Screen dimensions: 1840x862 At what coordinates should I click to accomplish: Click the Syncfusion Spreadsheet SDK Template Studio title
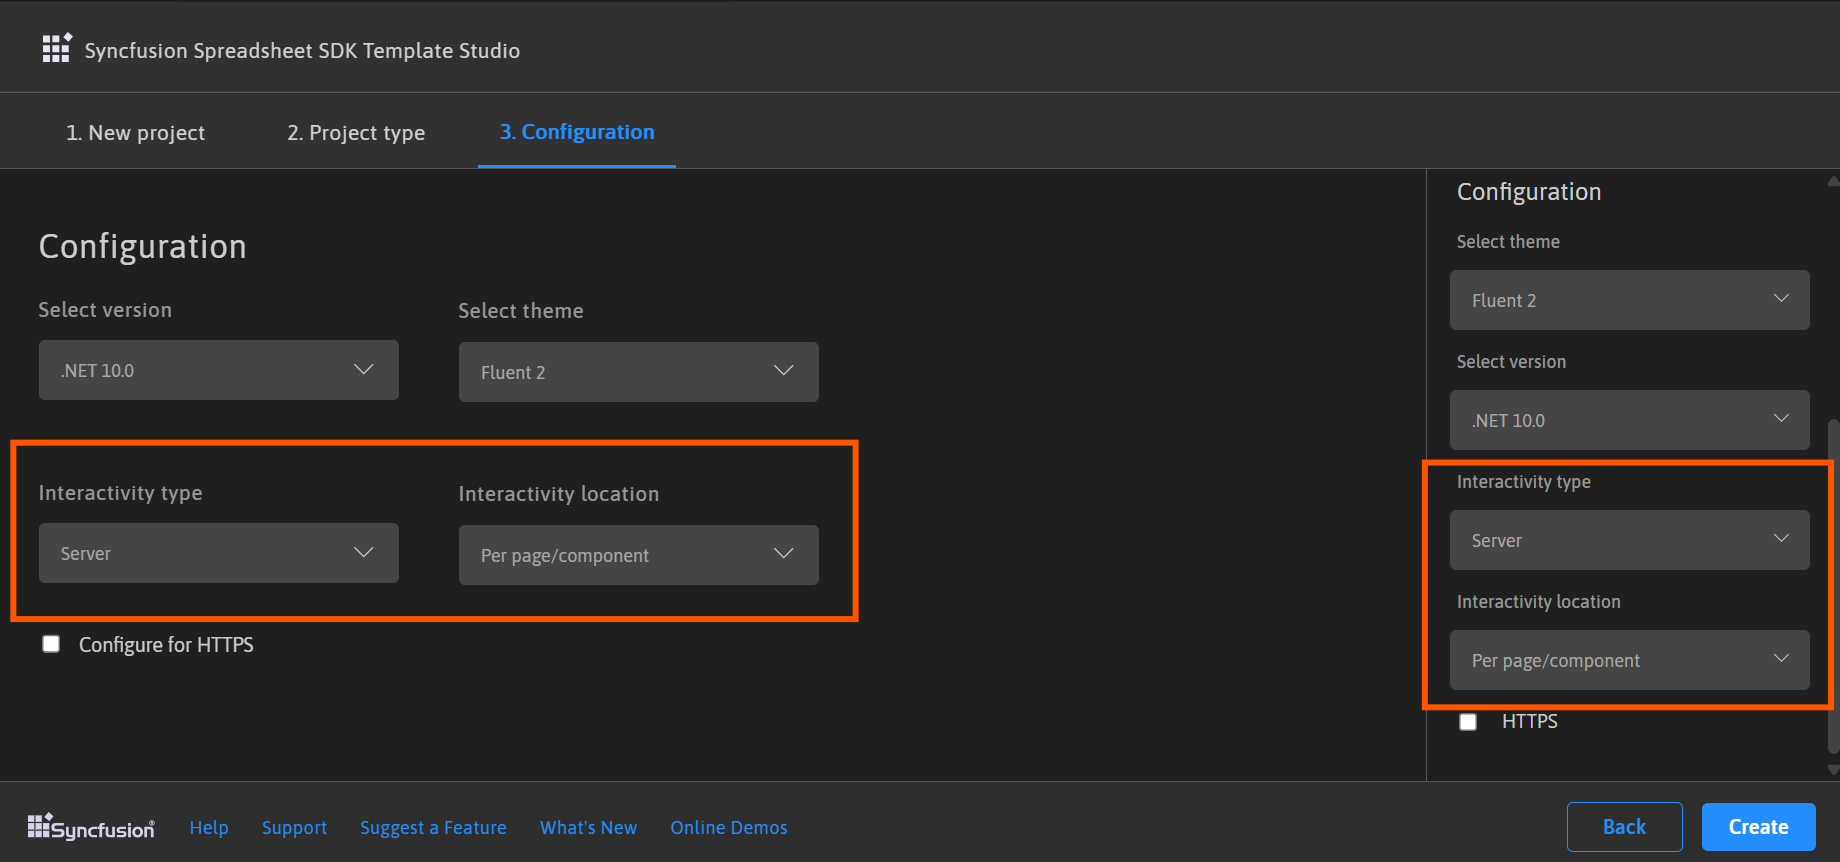tap(302, 50)
